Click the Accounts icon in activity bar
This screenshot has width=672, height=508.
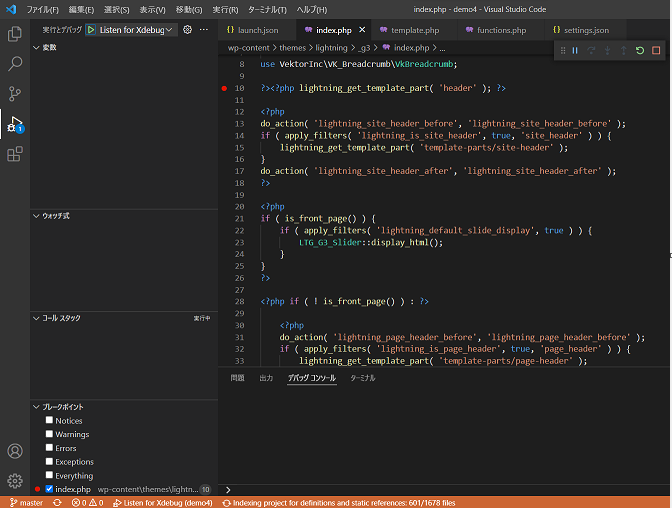pos(15,452)
